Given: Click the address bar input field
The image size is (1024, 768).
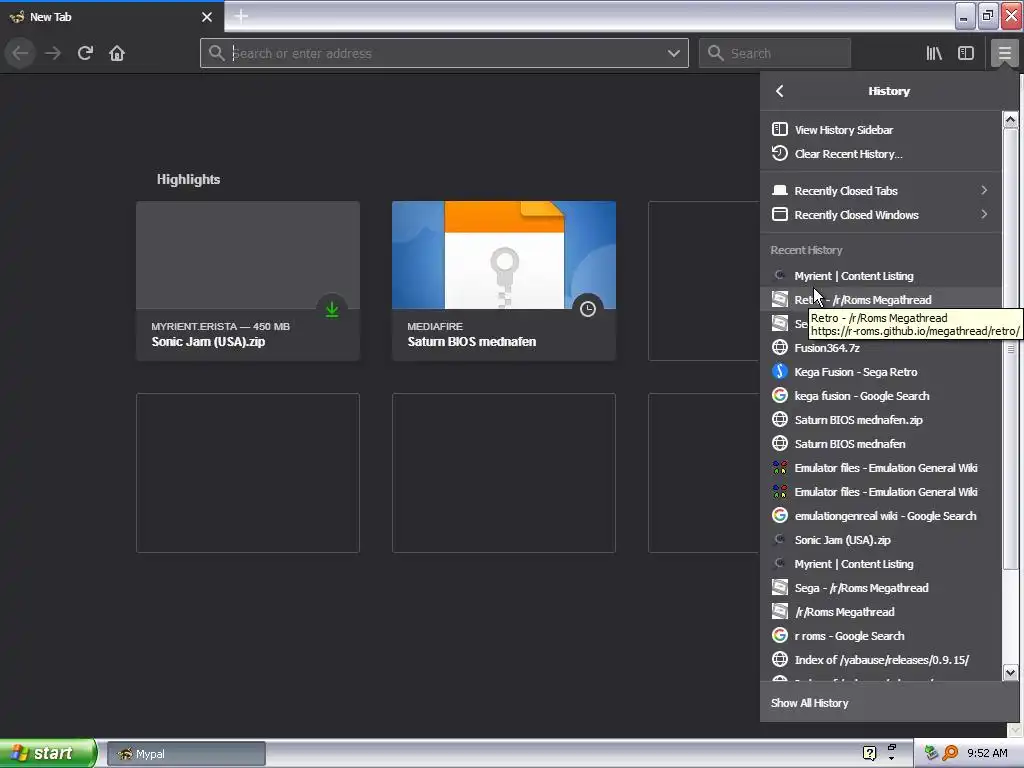Looking at the screenshot, I should pos(444,53).
